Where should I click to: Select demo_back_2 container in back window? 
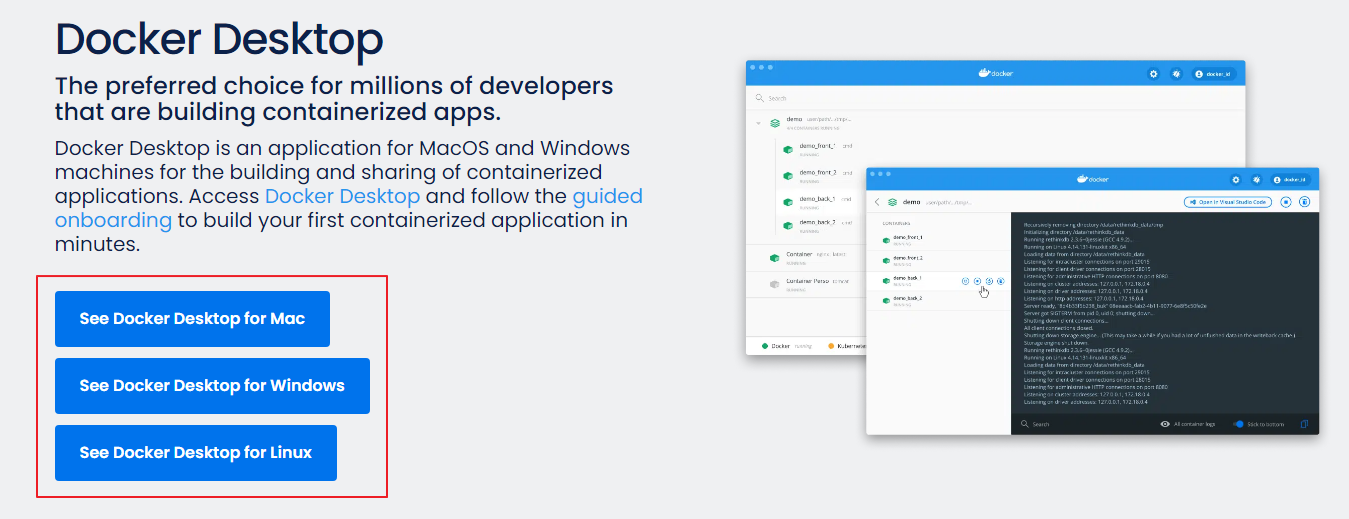click(818, 225)
